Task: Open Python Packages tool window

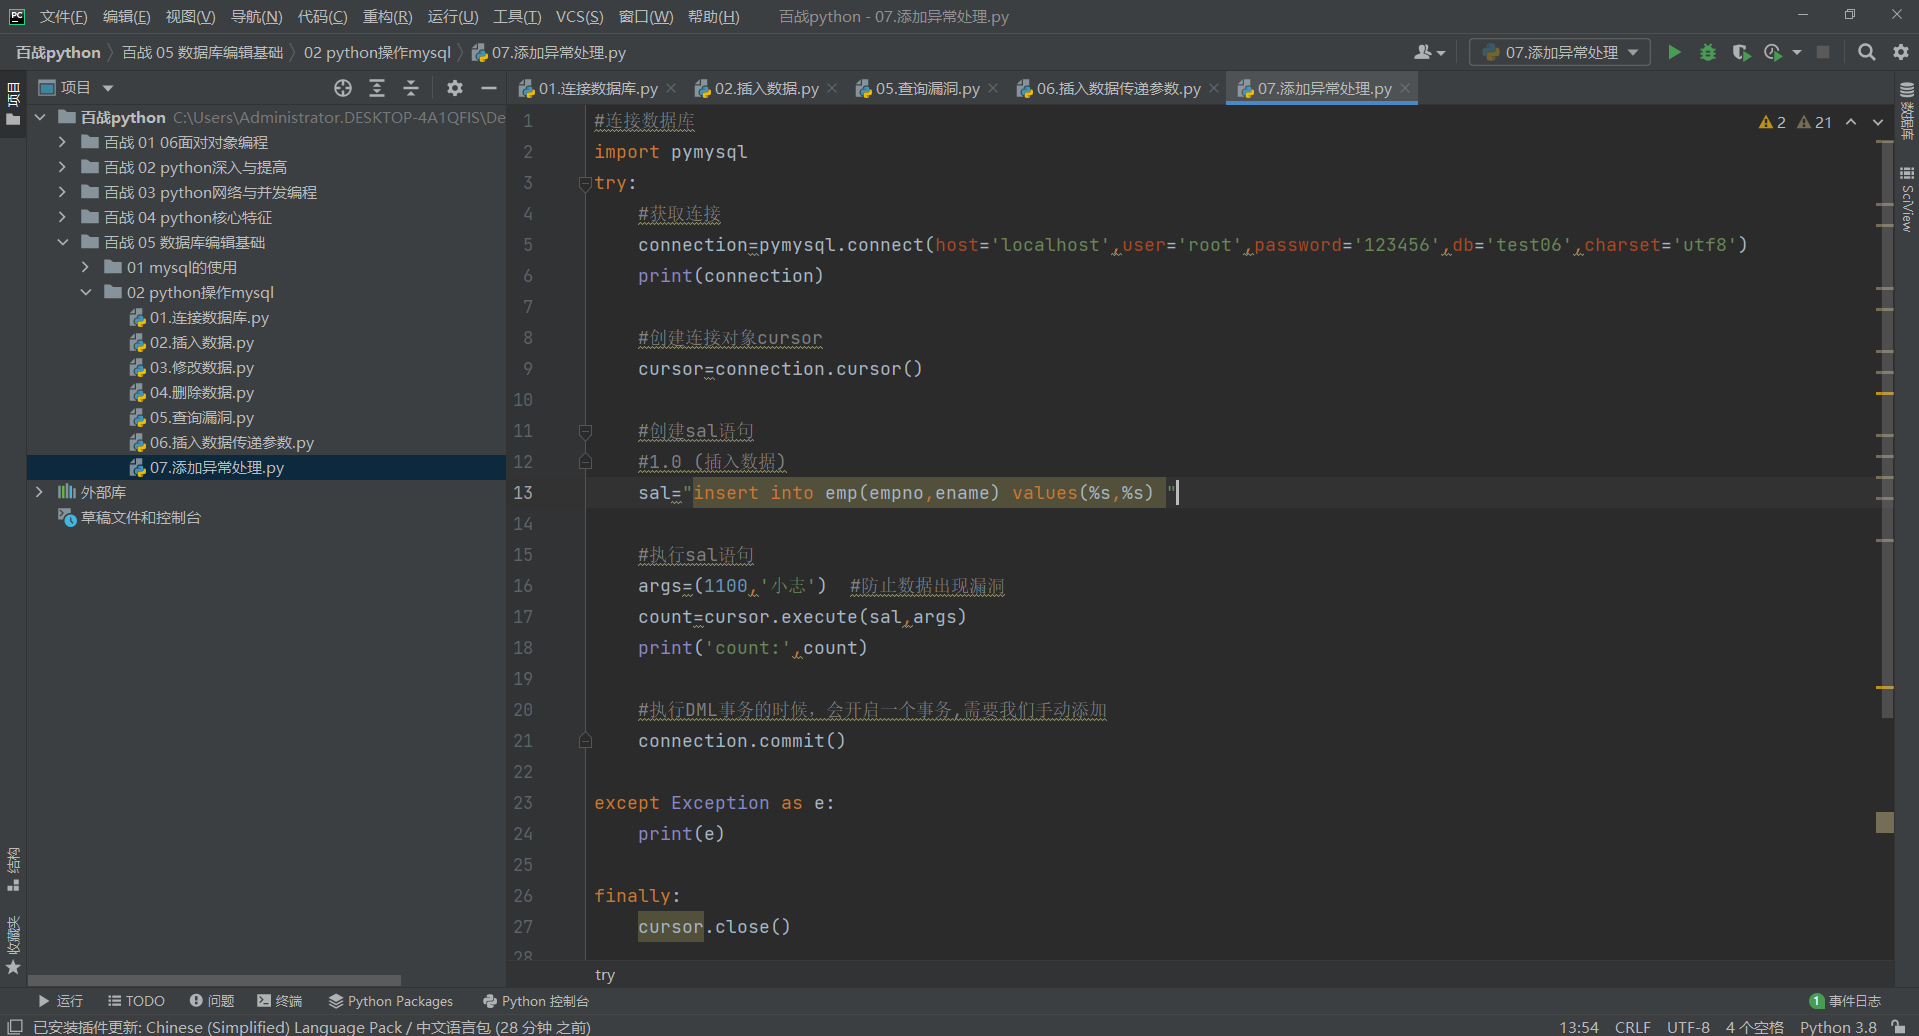Action: click(391, 1001)
